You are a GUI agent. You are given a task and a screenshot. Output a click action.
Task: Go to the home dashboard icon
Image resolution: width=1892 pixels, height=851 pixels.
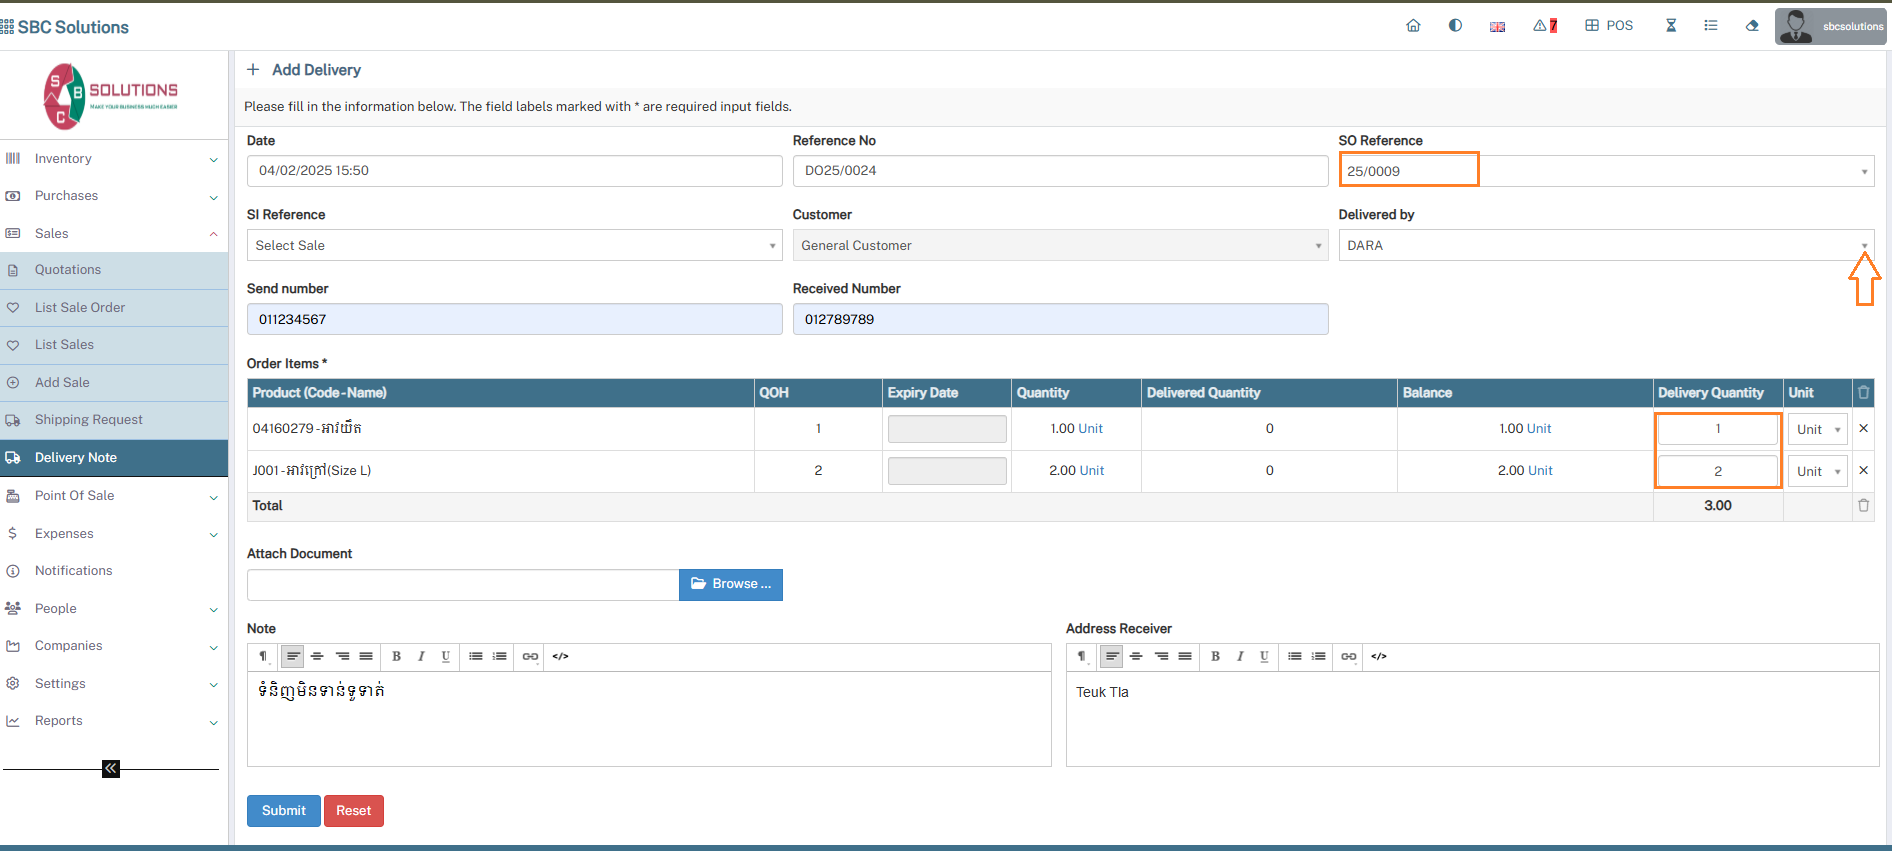point(1413,26)
